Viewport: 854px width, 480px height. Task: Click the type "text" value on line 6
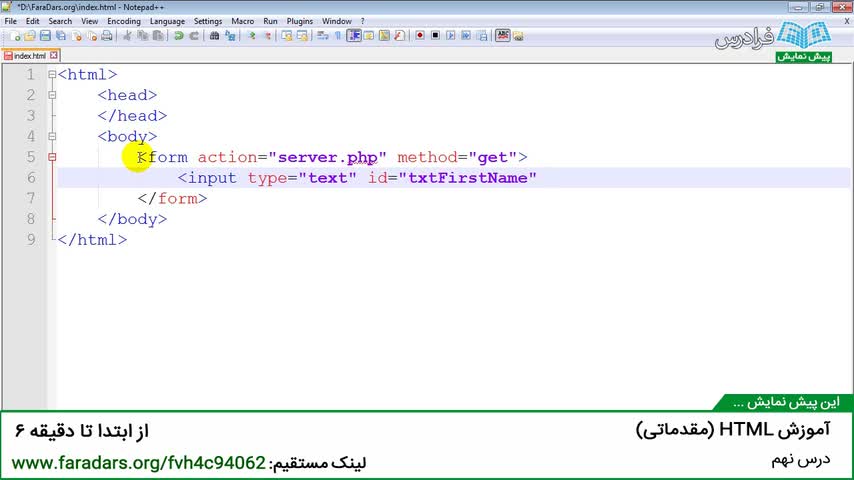click(327, 178)
